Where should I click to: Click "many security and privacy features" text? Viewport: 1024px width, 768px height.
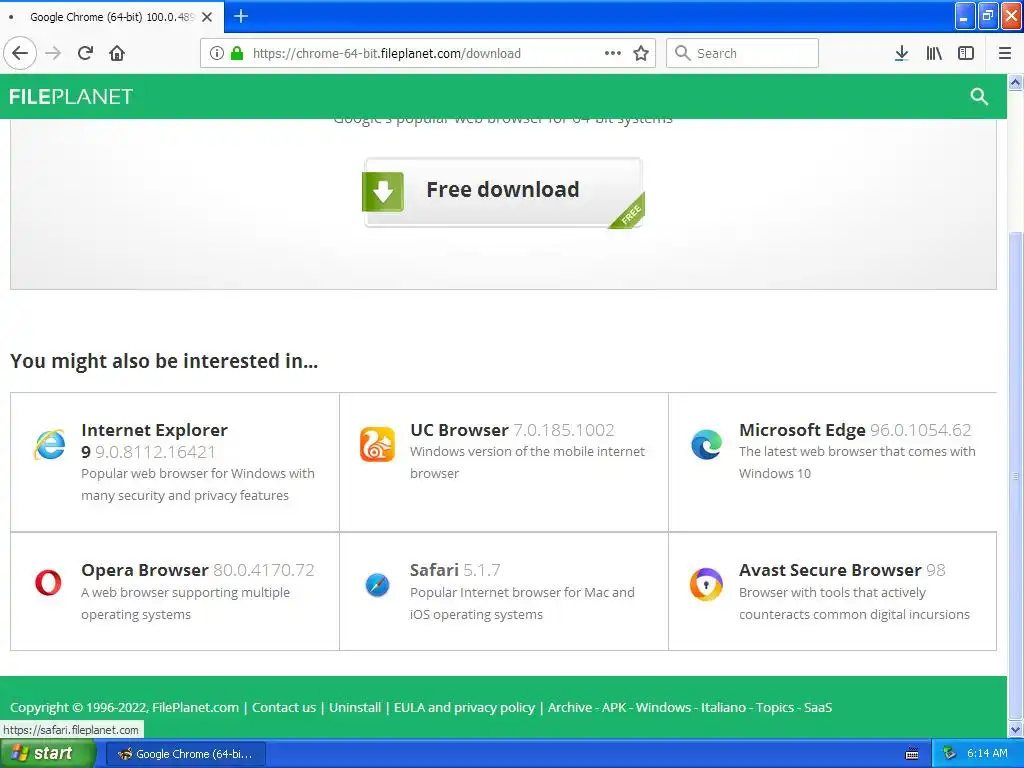pos(185,496)
